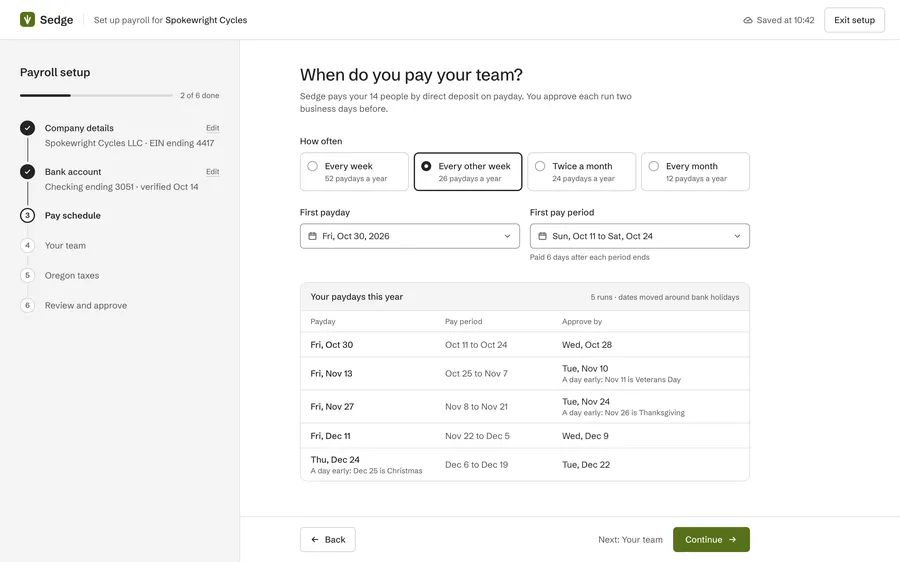This screenshot has width=900, height=562.
Task: Click the 'Saved at 10:42' status text
Action: coord(785,20)
